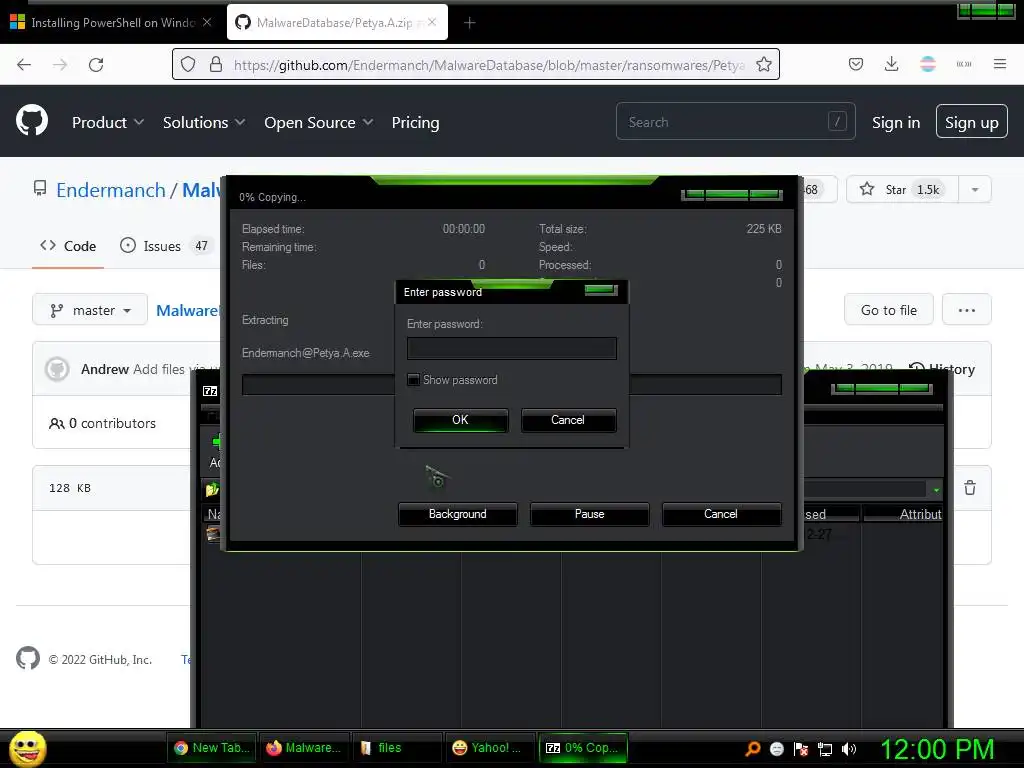This screenshot has height=768, width=1024.
Task: Open the Code tab
Action: click(68, 246)
